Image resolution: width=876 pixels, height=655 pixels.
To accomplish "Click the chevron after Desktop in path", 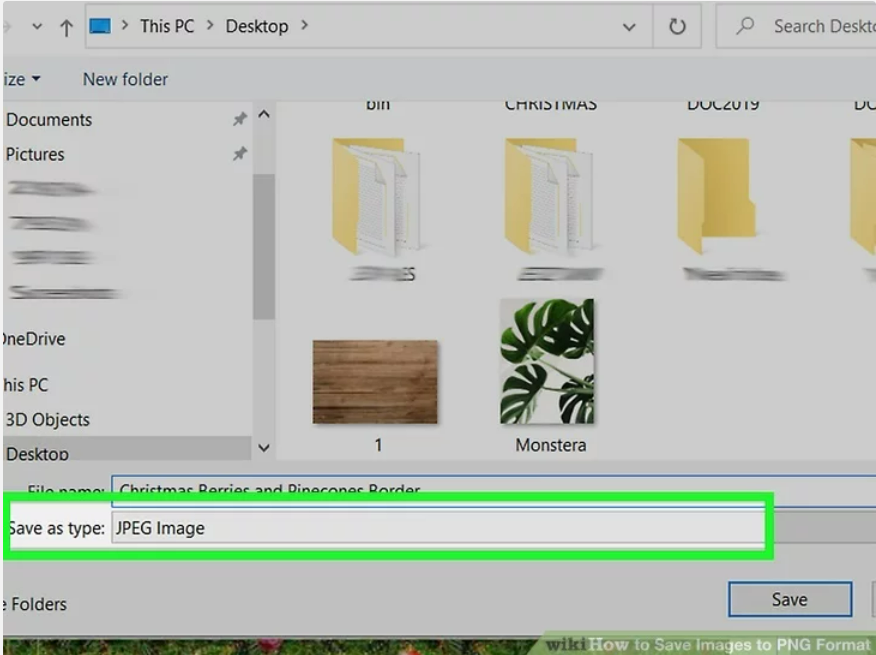I will [304, 26].
